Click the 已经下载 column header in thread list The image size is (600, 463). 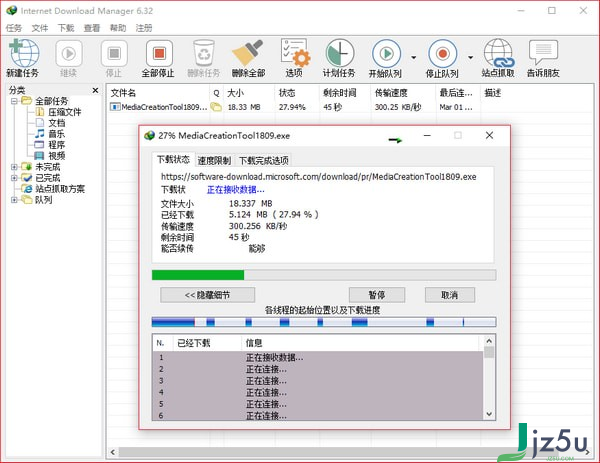coord(208,343)
